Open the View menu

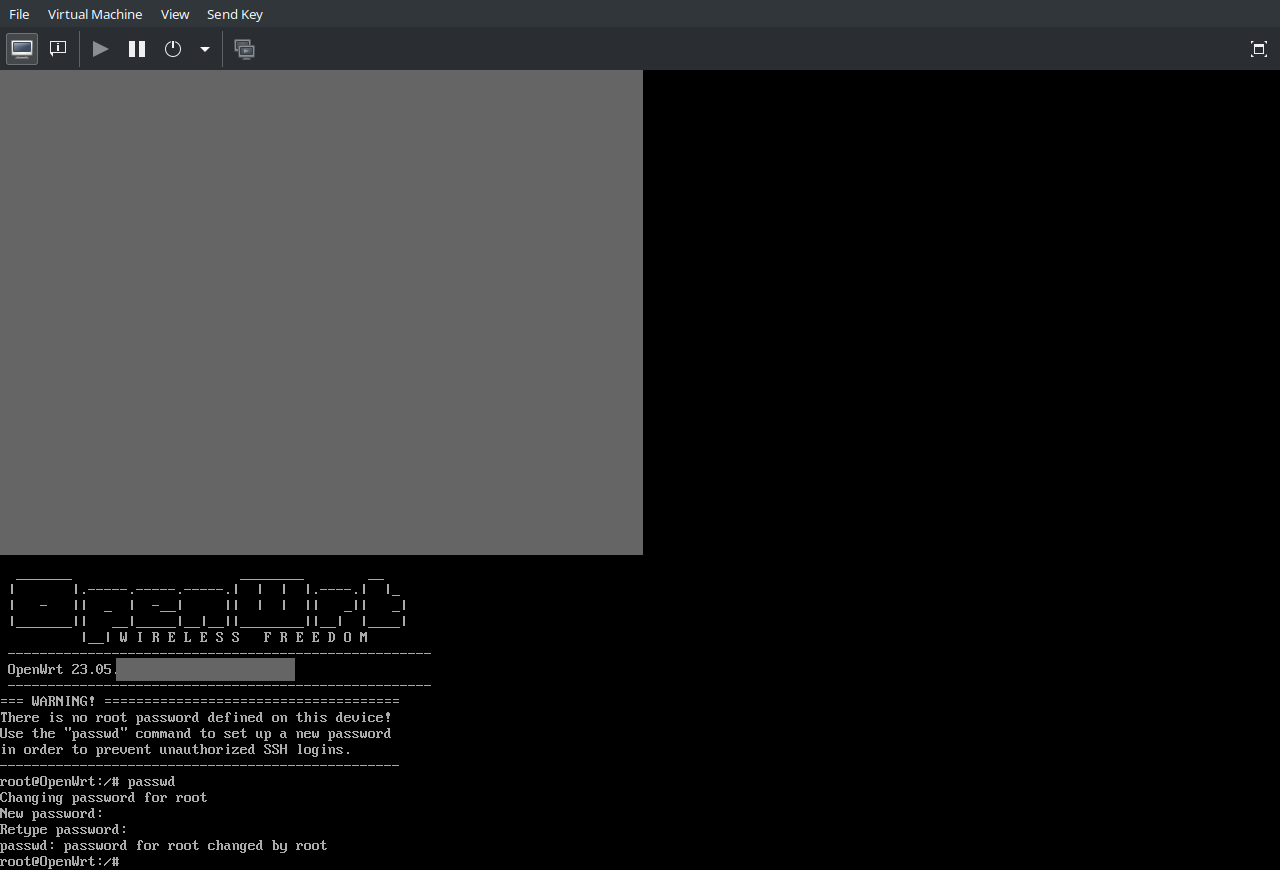pyautogui.click(x=175, y=14)
